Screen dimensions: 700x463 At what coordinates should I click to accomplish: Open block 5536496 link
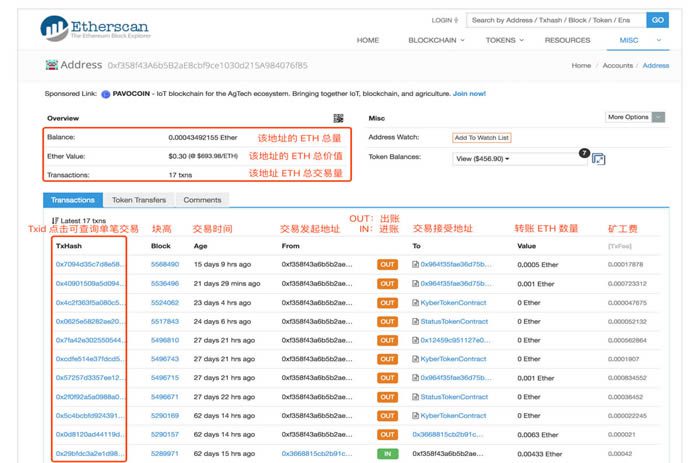[164, 283]
